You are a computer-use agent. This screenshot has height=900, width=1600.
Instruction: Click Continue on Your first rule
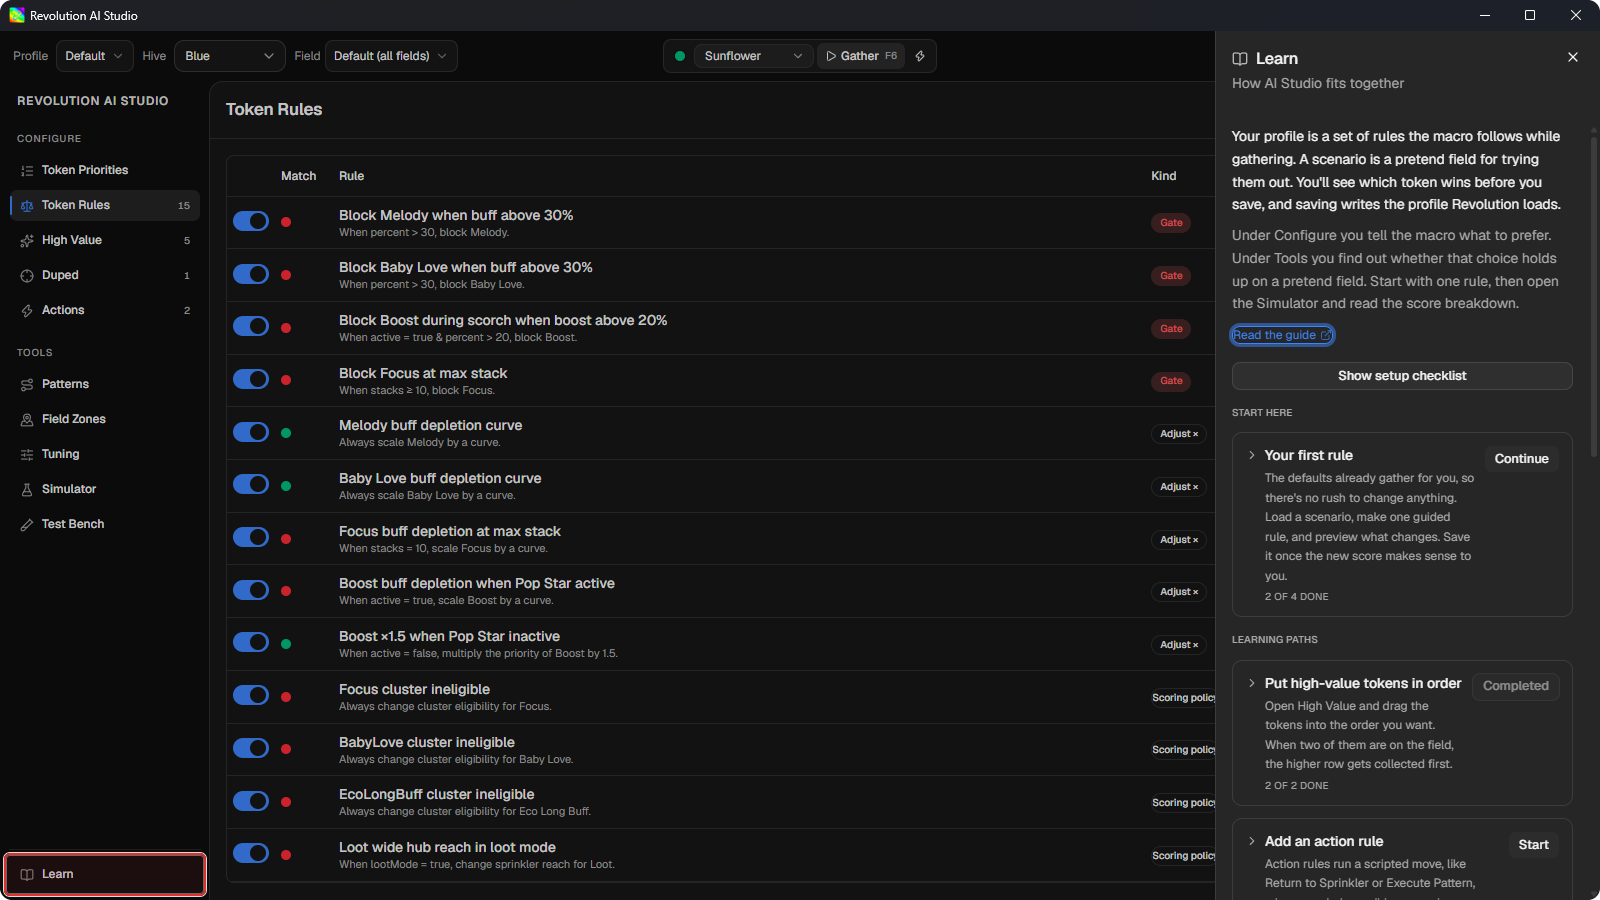(x=1521, y=459)
